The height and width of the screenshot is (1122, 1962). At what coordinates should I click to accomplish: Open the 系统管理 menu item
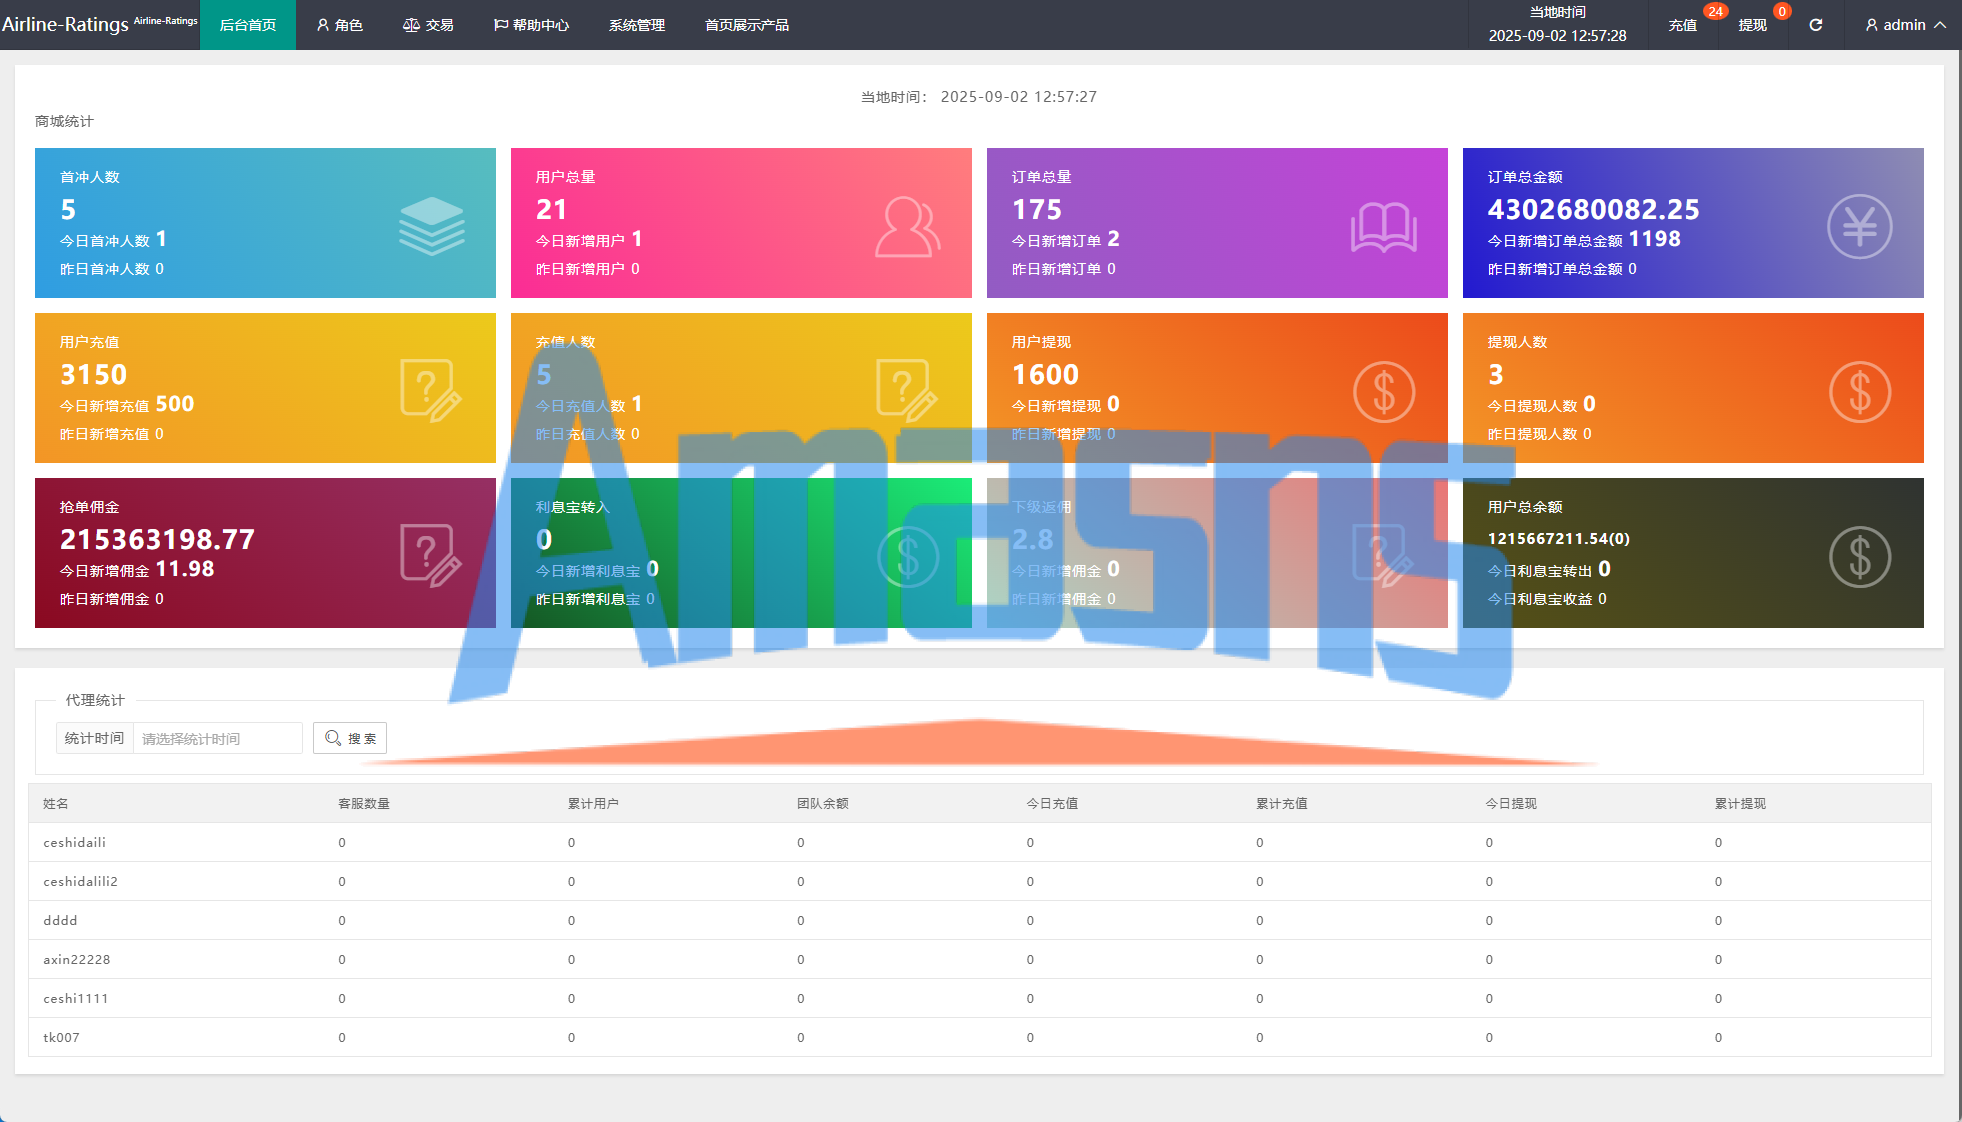pos(637,25)
